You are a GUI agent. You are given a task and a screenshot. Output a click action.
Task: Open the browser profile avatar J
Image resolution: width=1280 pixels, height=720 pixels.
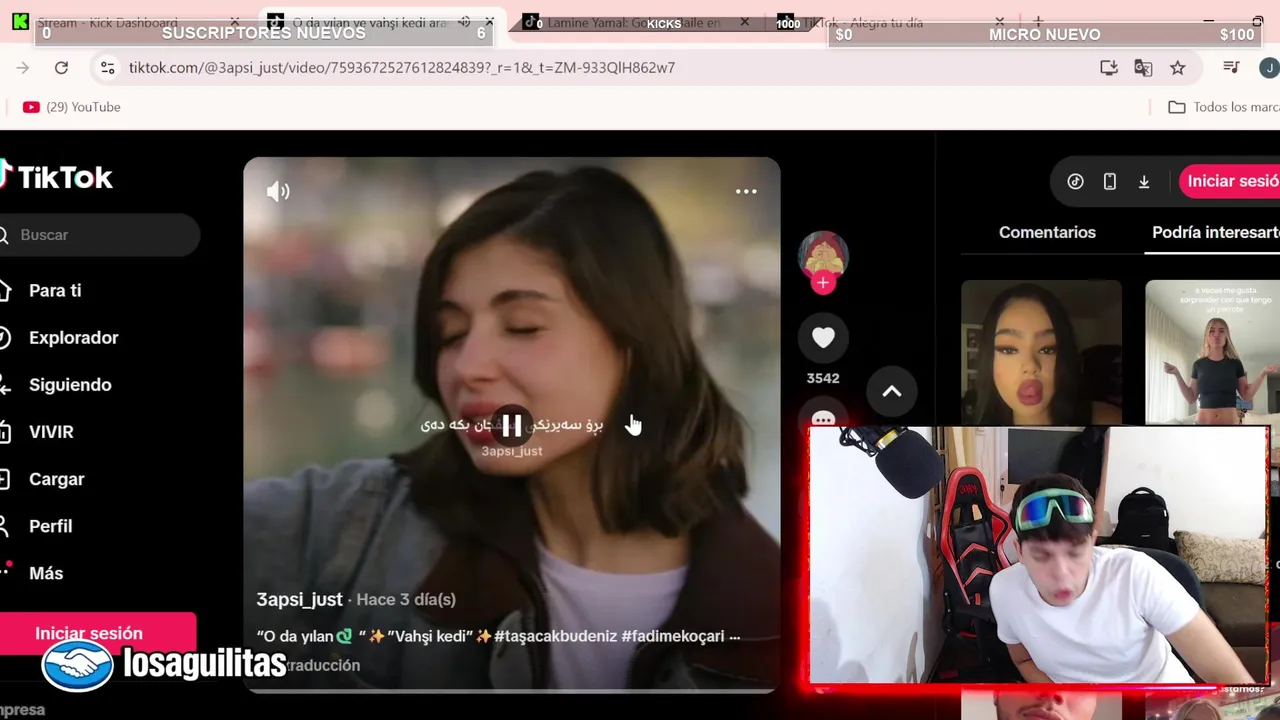(1268, 67)
